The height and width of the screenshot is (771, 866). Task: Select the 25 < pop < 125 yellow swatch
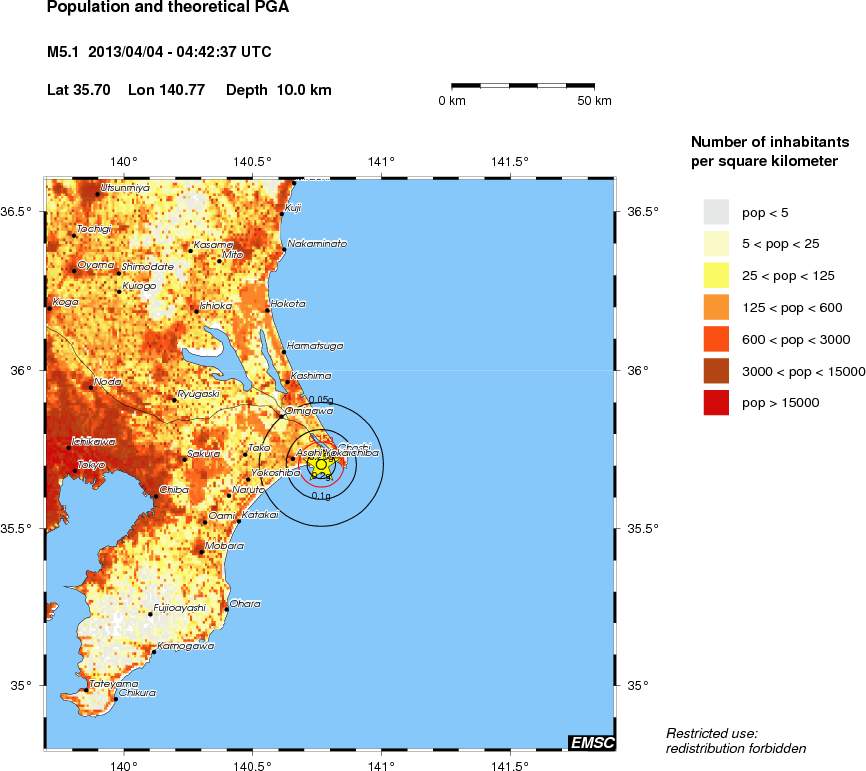point(716,275)
